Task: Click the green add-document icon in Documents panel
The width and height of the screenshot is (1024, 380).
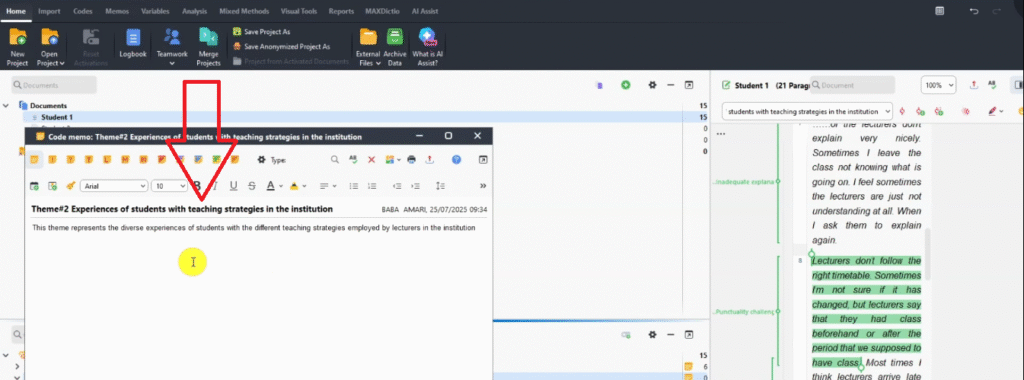Action: pyautogui.click(x=626, y=85)
